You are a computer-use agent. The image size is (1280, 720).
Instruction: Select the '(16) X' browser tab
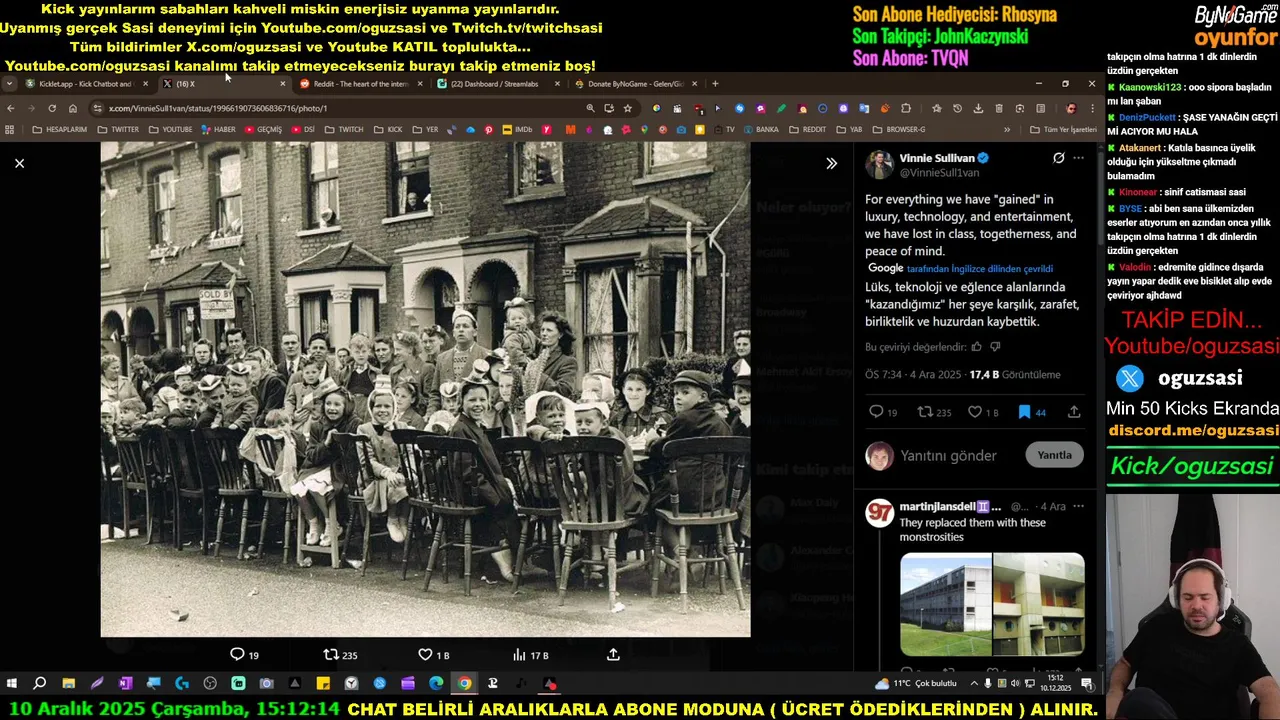coord(222,84)
